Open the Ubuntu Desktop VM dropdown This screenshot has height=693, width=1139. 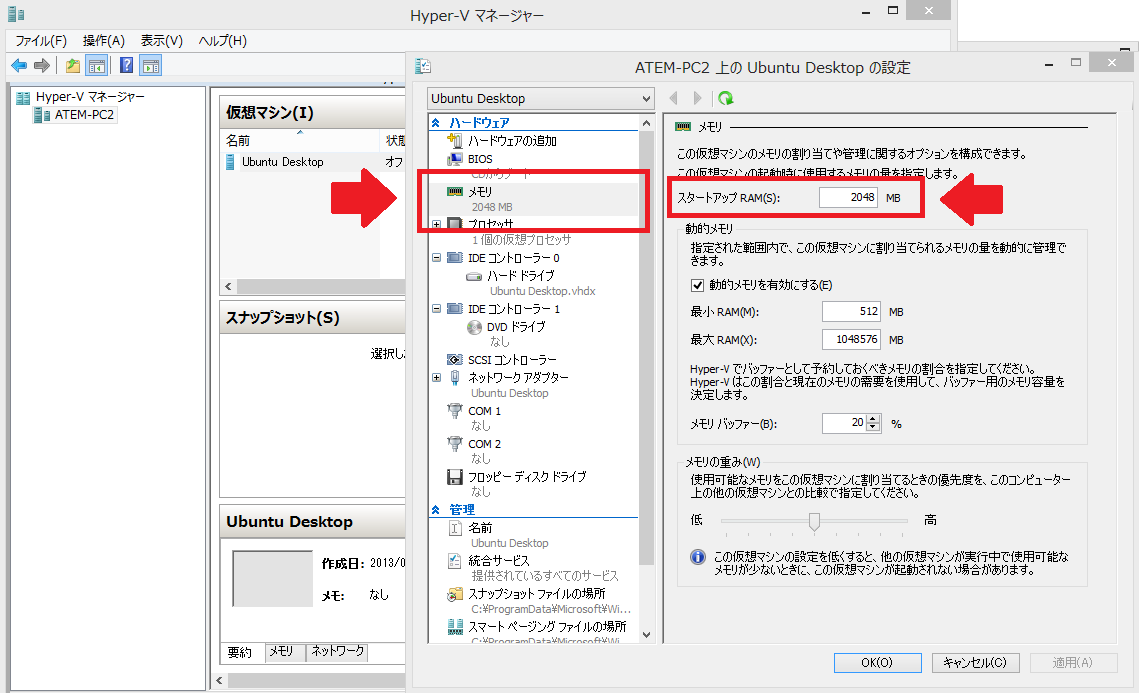[540, 98]
